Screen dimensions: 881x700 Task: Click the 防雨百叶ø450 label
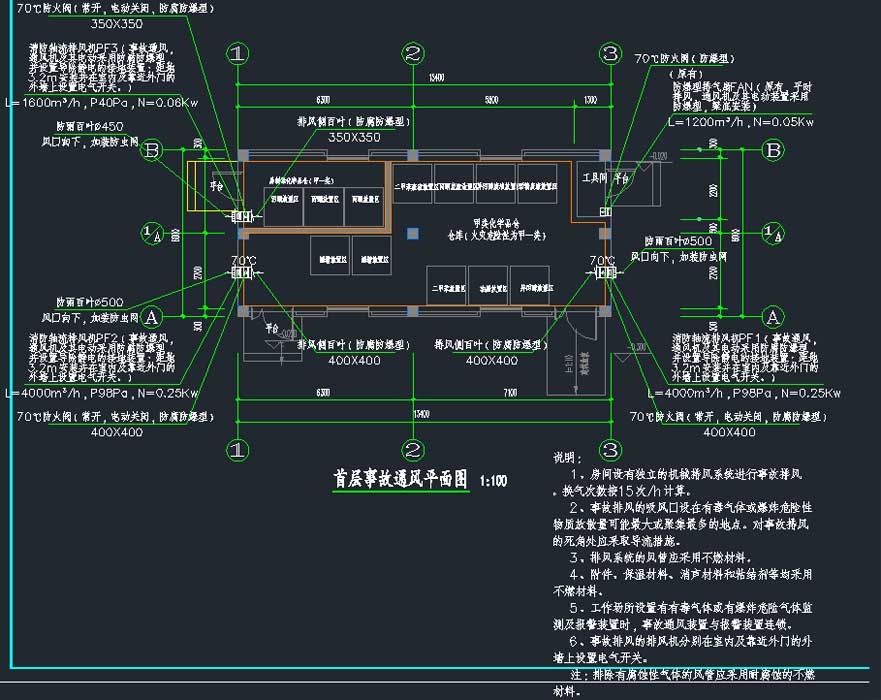(x=90, y=126)
